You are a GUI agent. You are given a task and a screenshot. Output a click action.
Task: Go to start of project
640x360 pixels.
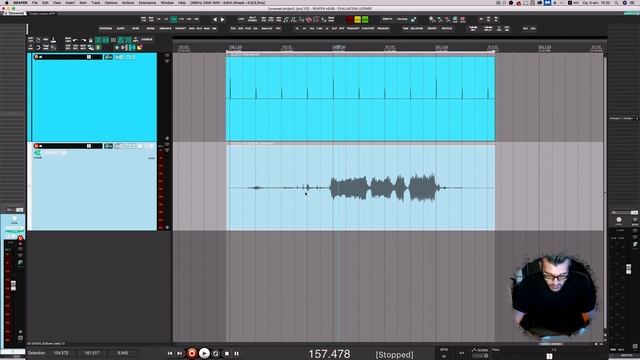[170, 353]
